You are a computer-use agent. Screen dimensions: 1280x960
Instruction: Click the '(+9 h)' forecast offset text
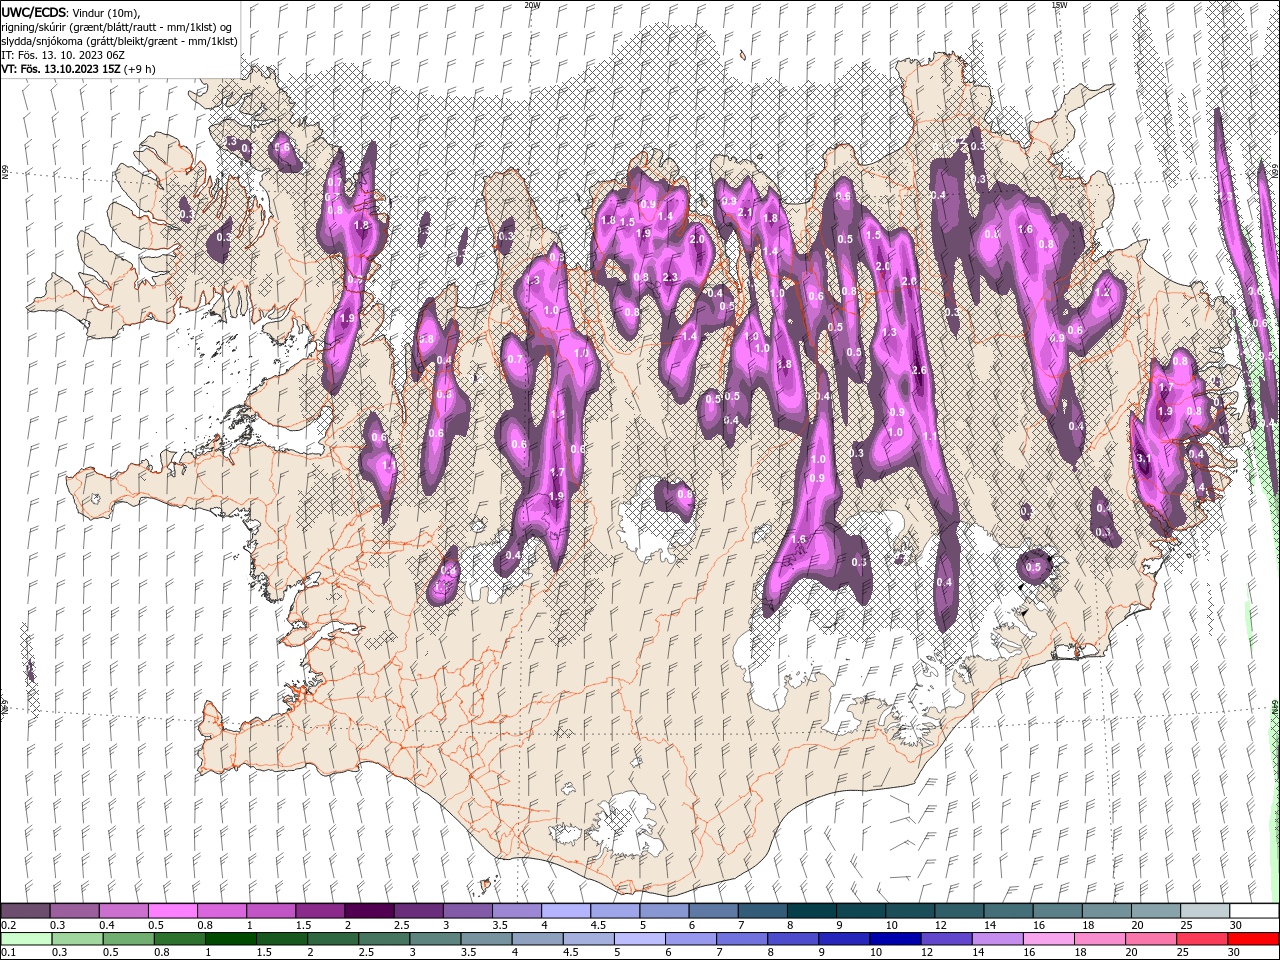140,68
